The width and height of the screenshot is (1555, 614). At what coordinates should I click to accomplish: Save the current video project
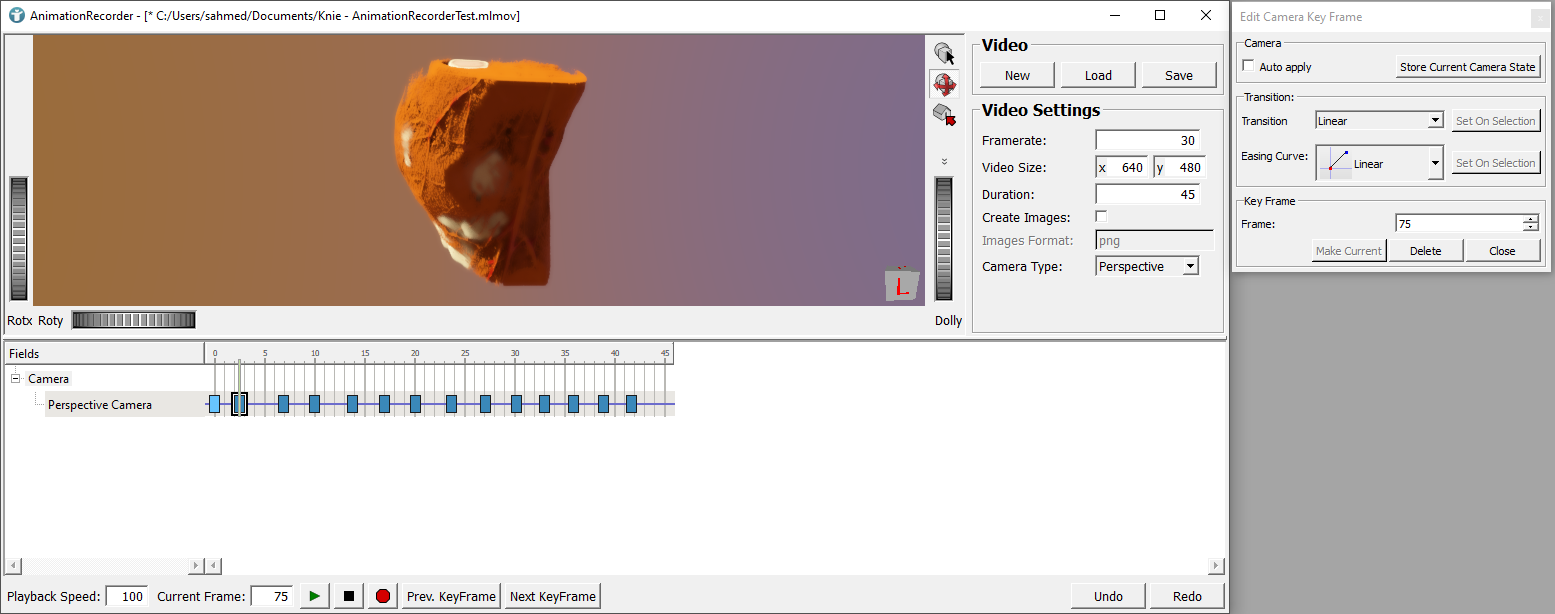point(1178,75)
